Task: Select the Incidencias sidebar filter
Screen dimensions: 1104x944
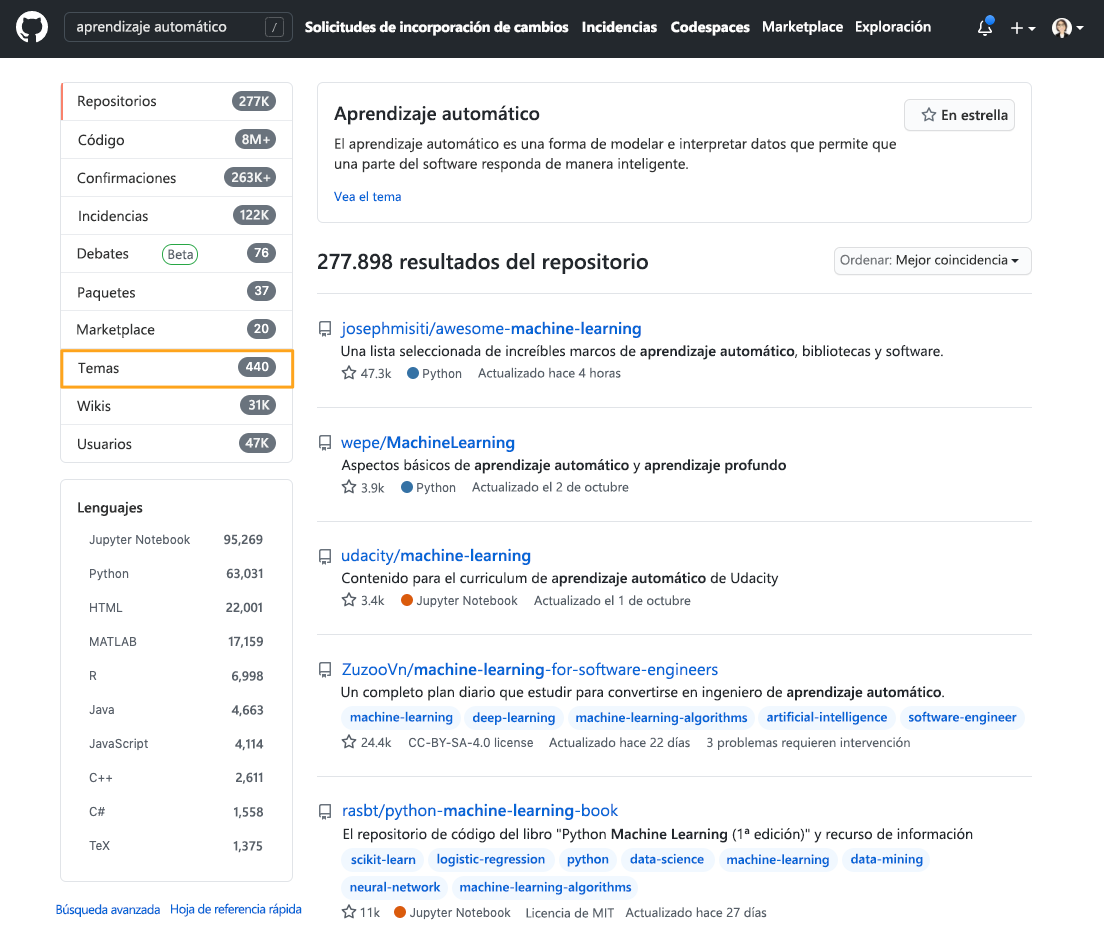Action: [x=177, y=215]
